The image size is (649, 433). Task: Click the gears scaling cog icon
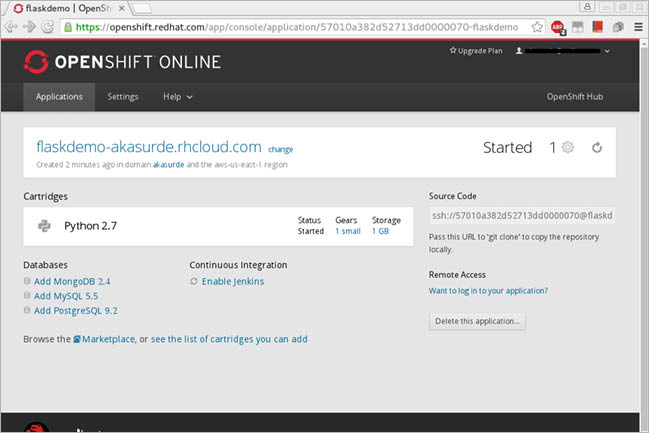(568, 148)
